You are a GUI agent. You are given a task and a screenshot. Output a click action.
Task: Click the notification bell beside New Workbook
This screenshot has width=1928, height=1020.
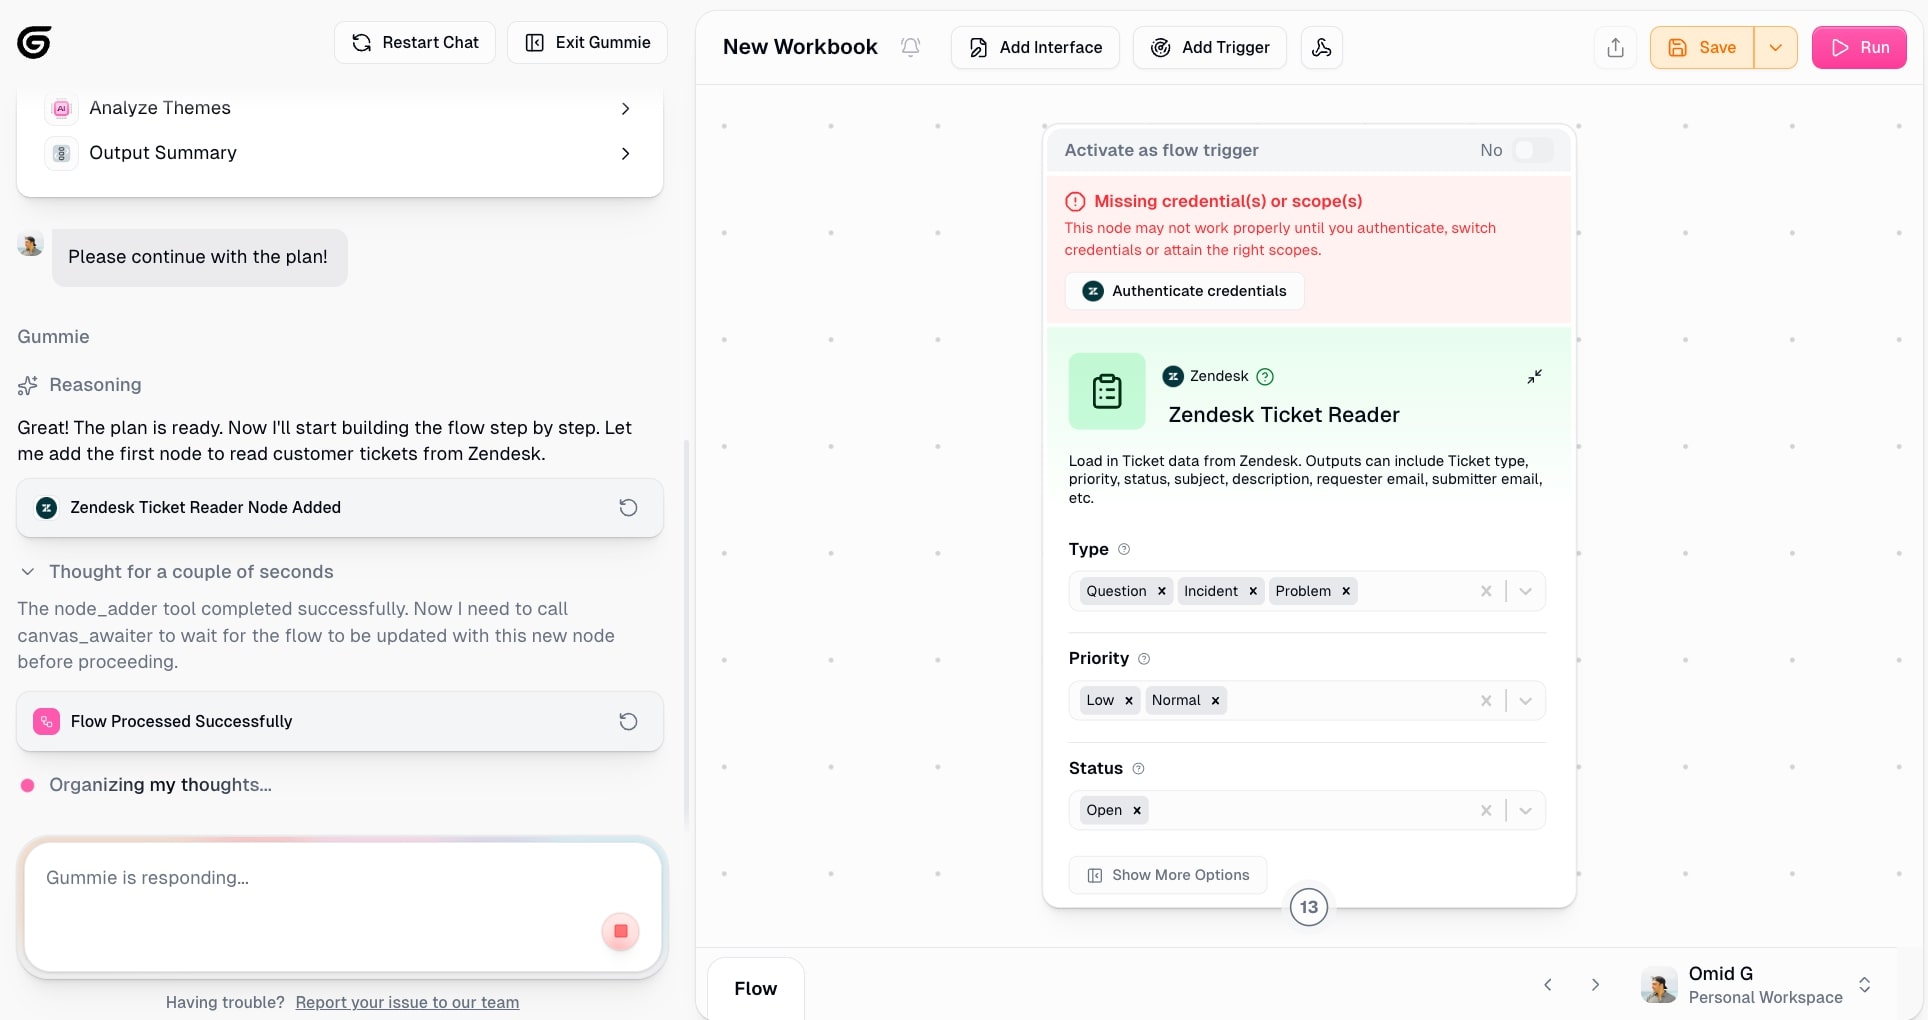[x=910, y=47]
